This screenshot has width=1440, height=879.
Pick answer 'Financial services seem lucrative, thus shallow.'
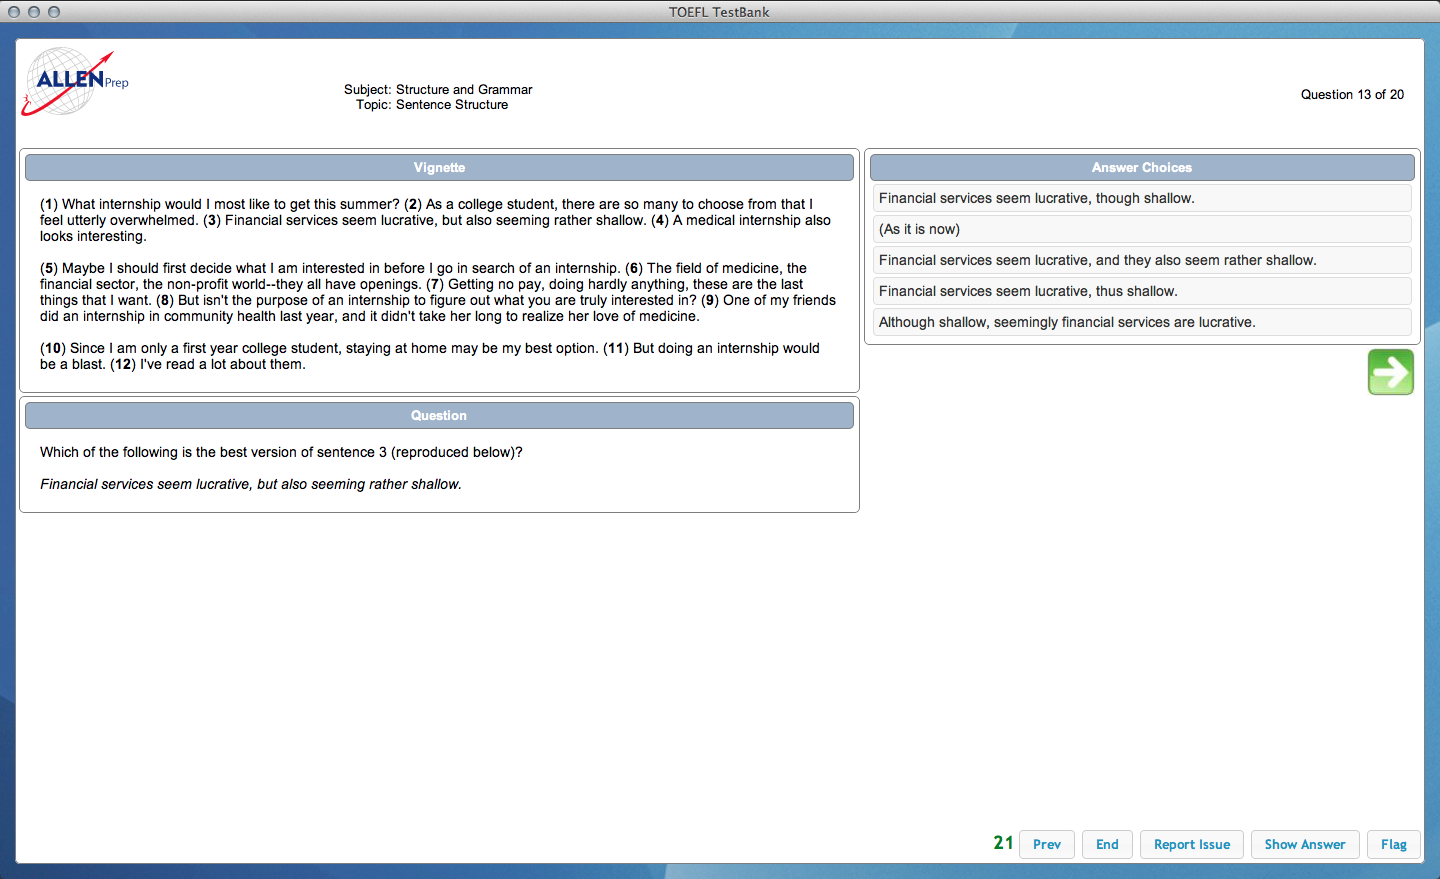[1141, 291]
